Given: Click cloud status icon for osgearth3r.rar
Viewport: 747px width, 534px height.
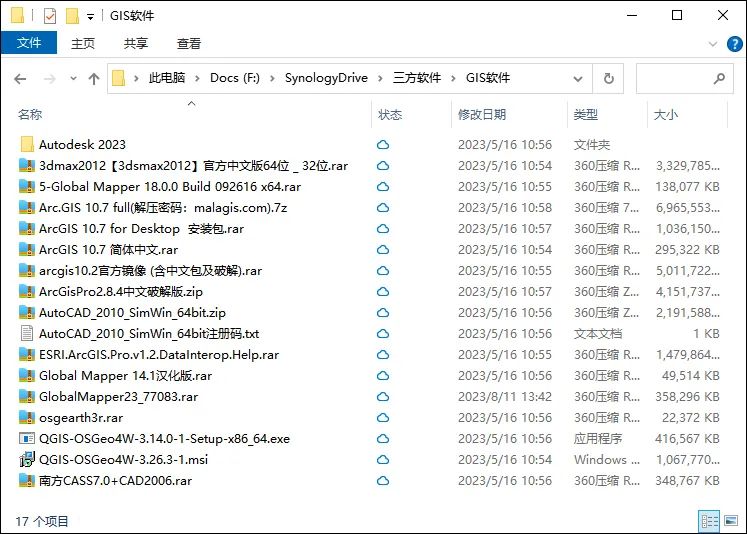Looking at the screenshot, I should 383,418.
